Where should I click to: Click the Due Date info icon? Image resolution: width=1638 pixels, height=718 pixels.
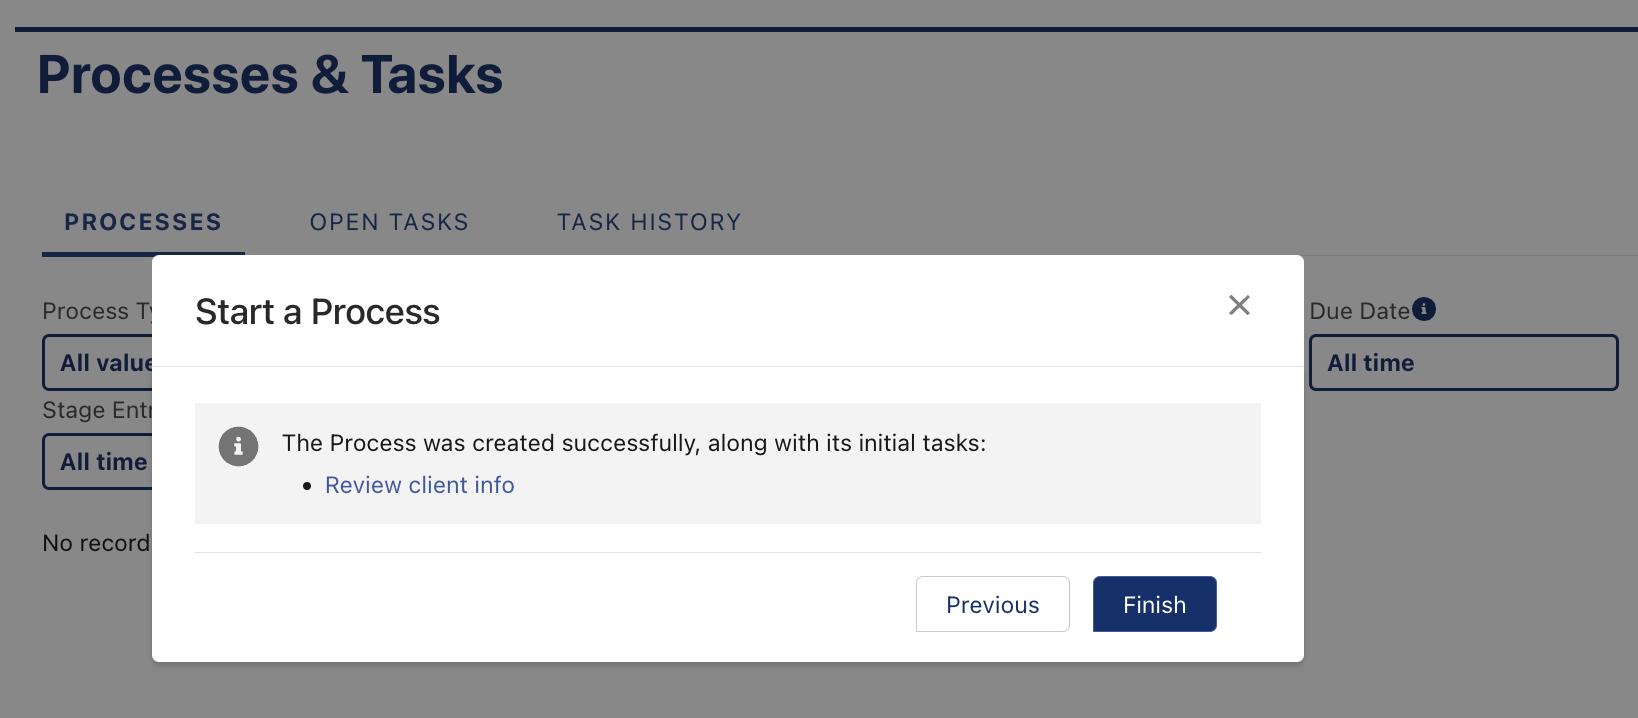tap(1424, 309)
